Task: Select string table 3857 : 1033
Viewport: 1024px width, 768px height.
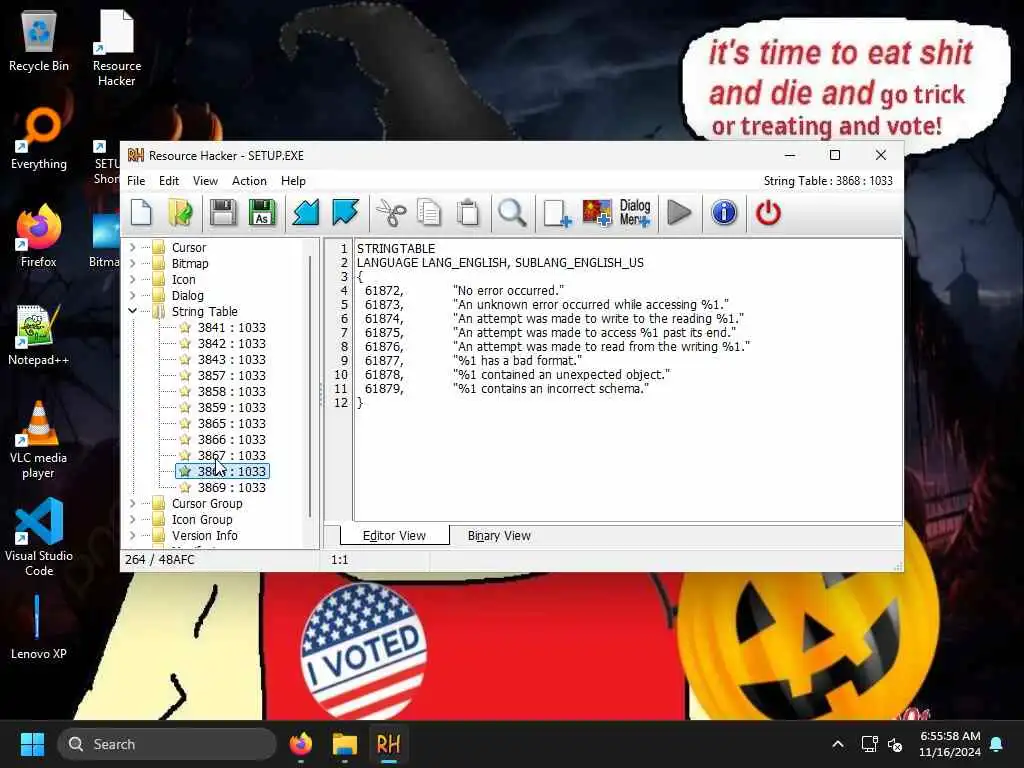Action: point(231,376)
